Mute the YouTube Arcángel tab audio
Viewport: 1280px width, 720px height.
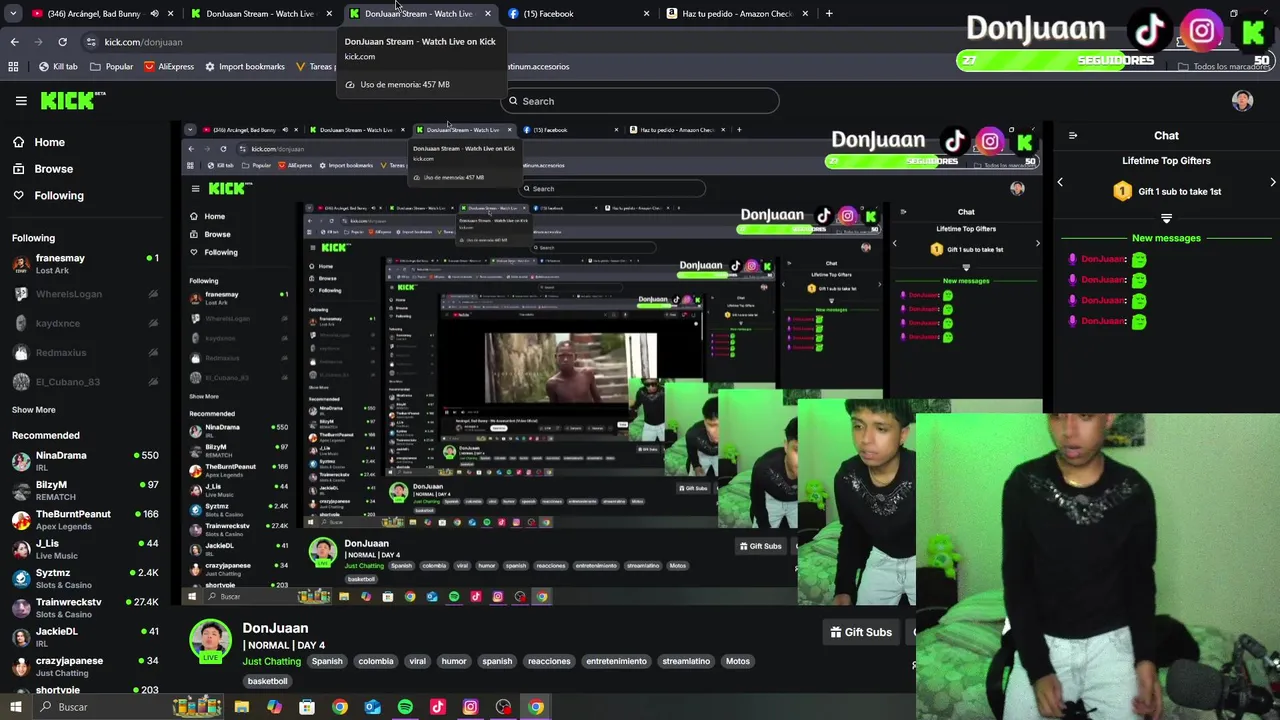(x=154, y=14)
